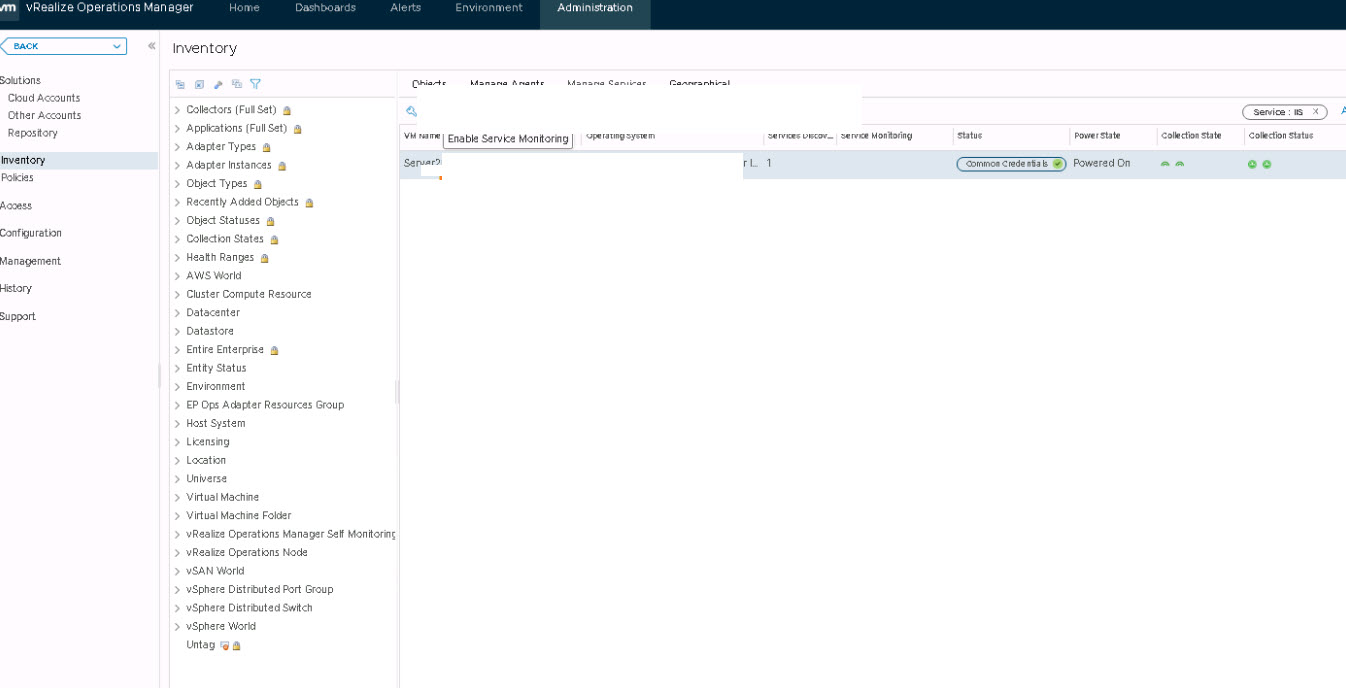The height and width of the screenshot is (688, 1346).
Task: Expand the Adapter Types tree node
Action: (x=177, y=147)
